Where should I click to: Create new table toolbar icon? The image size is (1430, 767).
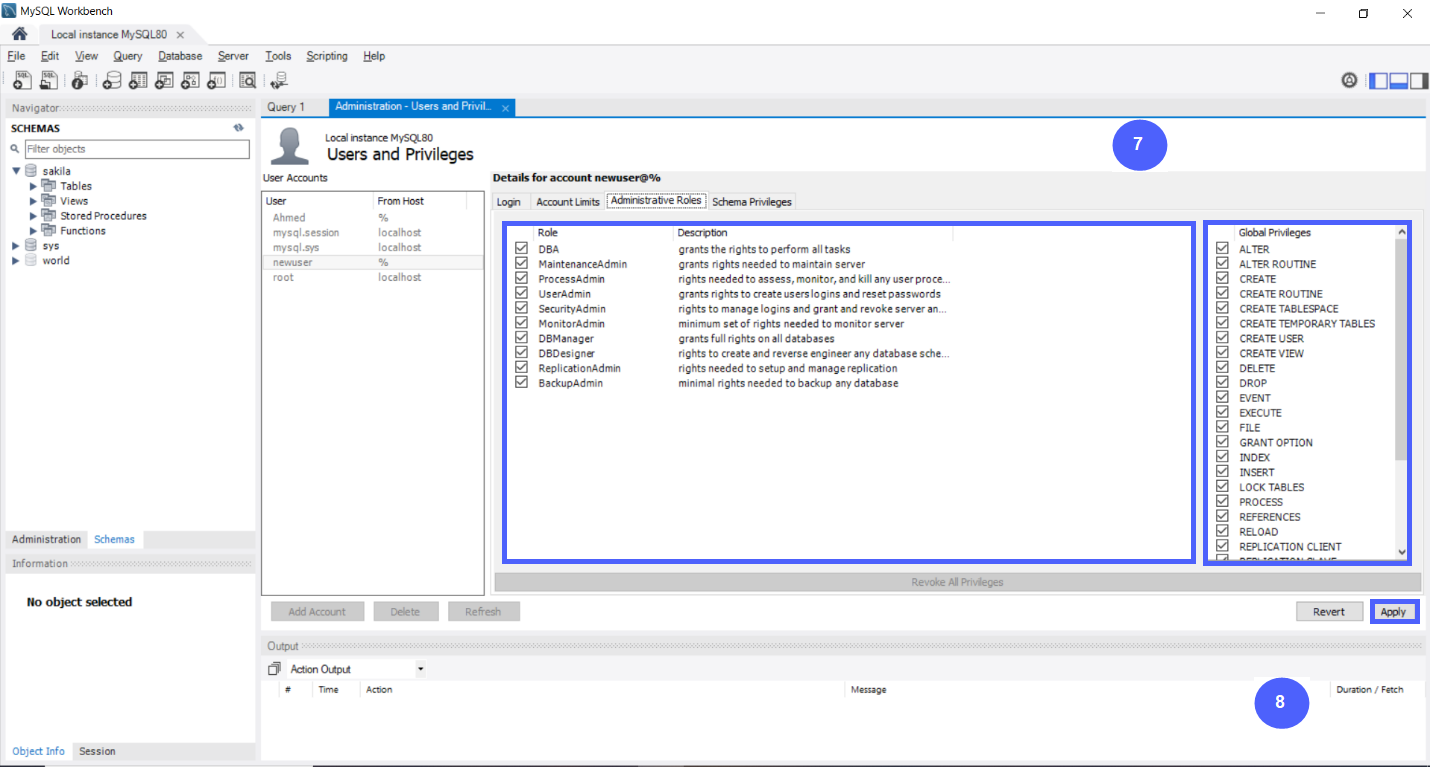[x=138, y=80]
